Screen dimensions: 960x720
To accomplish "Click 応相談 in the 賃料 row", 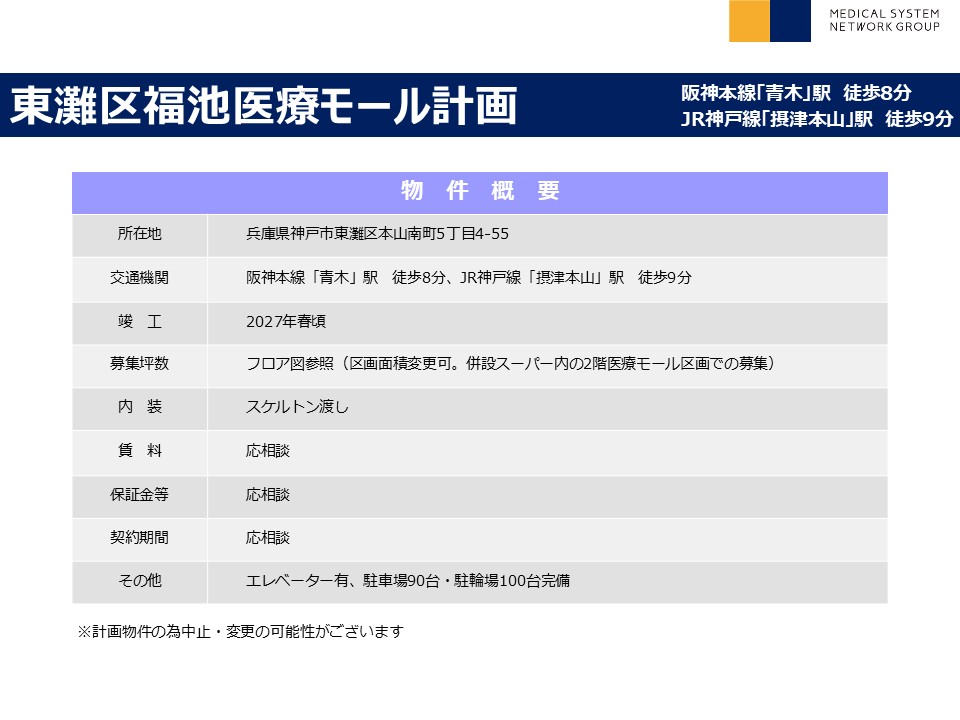I will [267, 451].
